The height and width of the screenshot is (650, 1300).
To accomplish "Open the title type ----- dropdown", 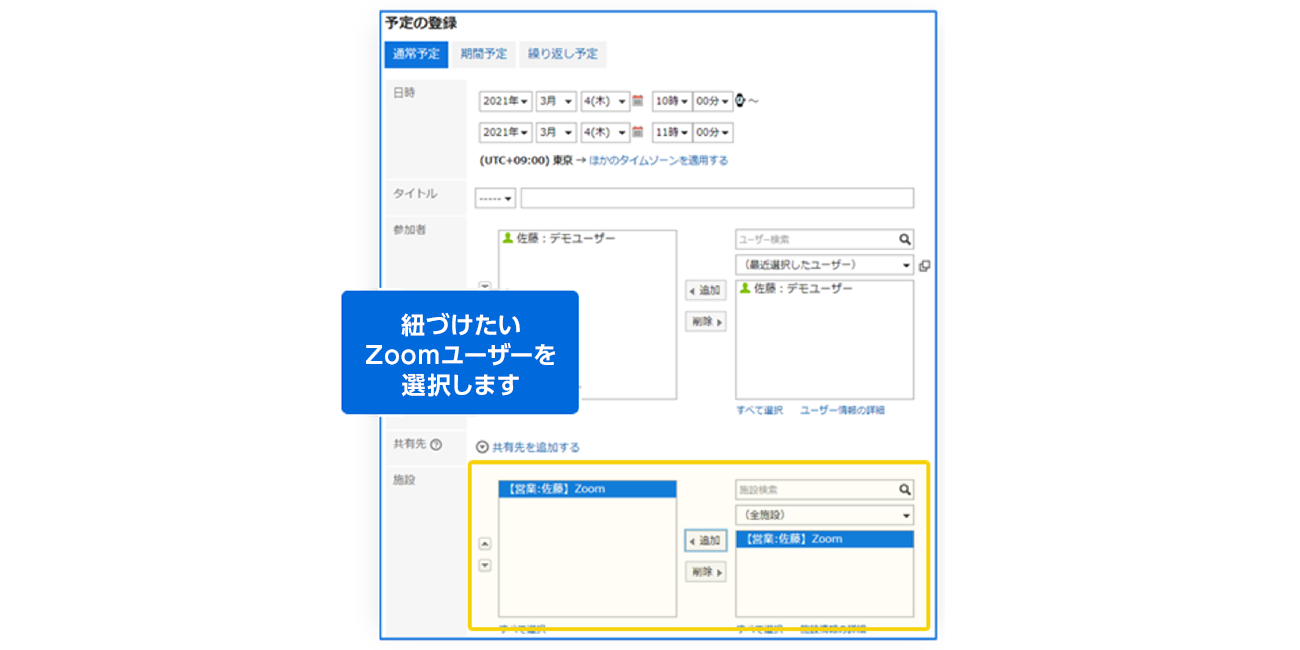I will click(495, 198).
